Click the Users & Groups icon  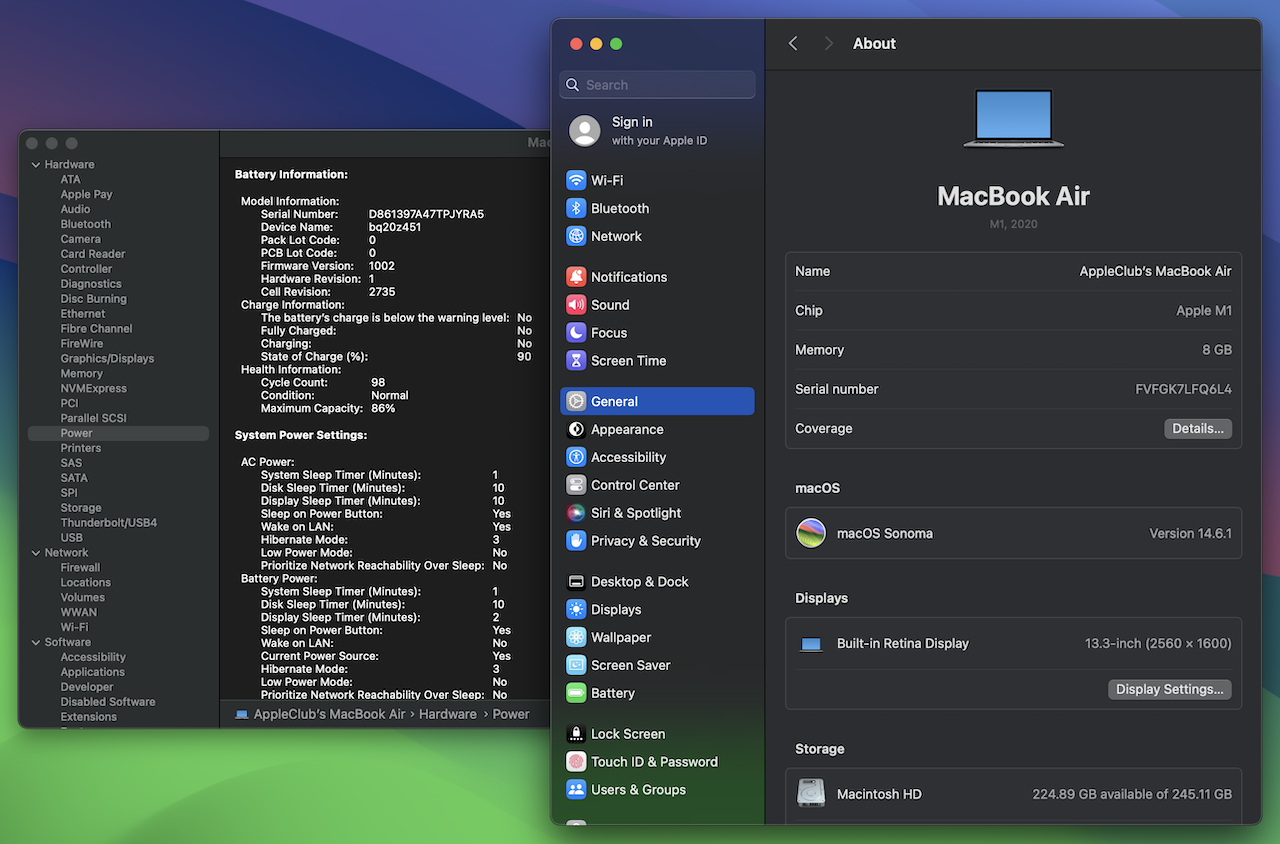(x=576, y=790)
